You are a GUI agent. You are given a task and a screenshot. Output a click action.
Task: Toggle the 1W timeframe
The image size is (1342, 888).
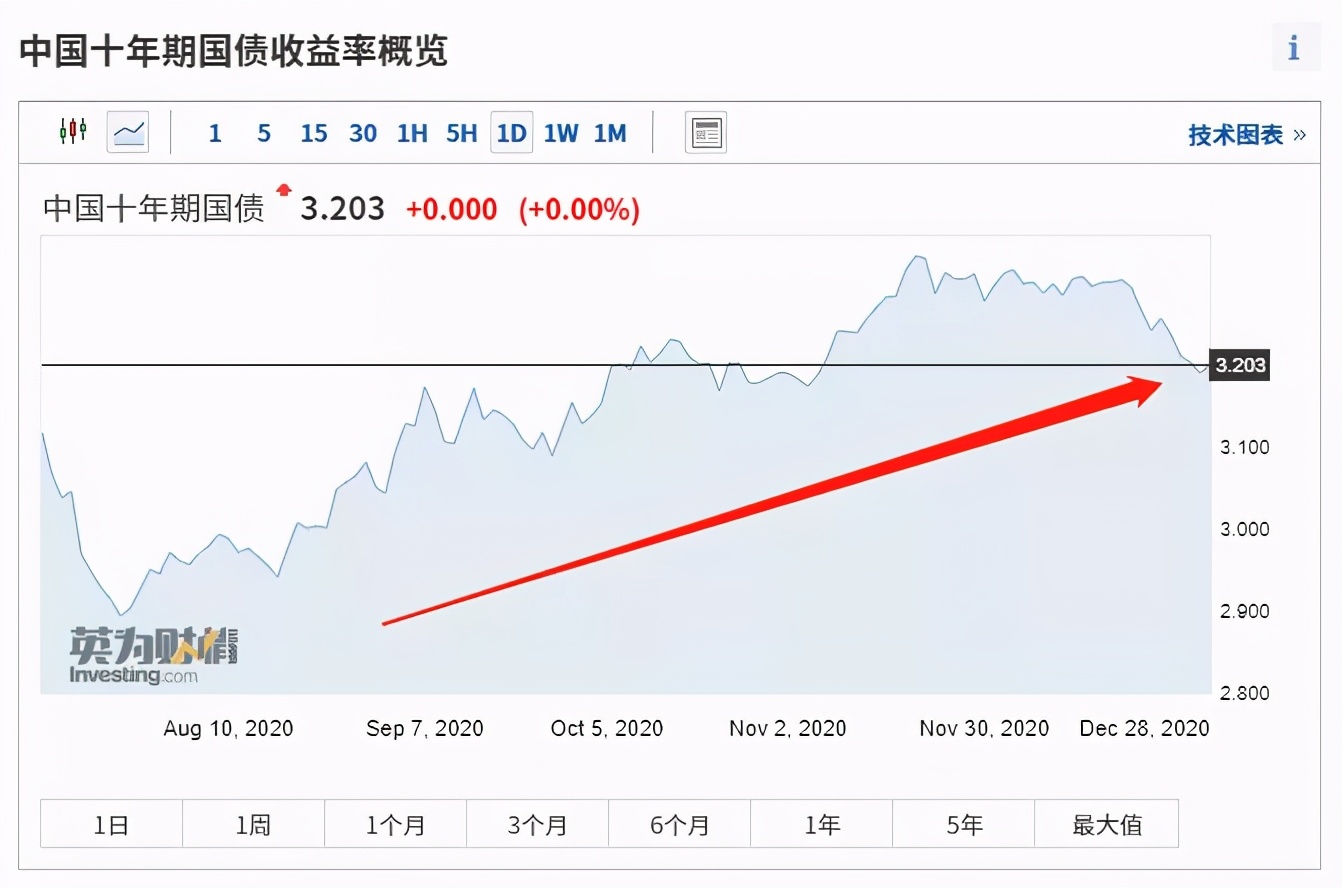[560, 132]
